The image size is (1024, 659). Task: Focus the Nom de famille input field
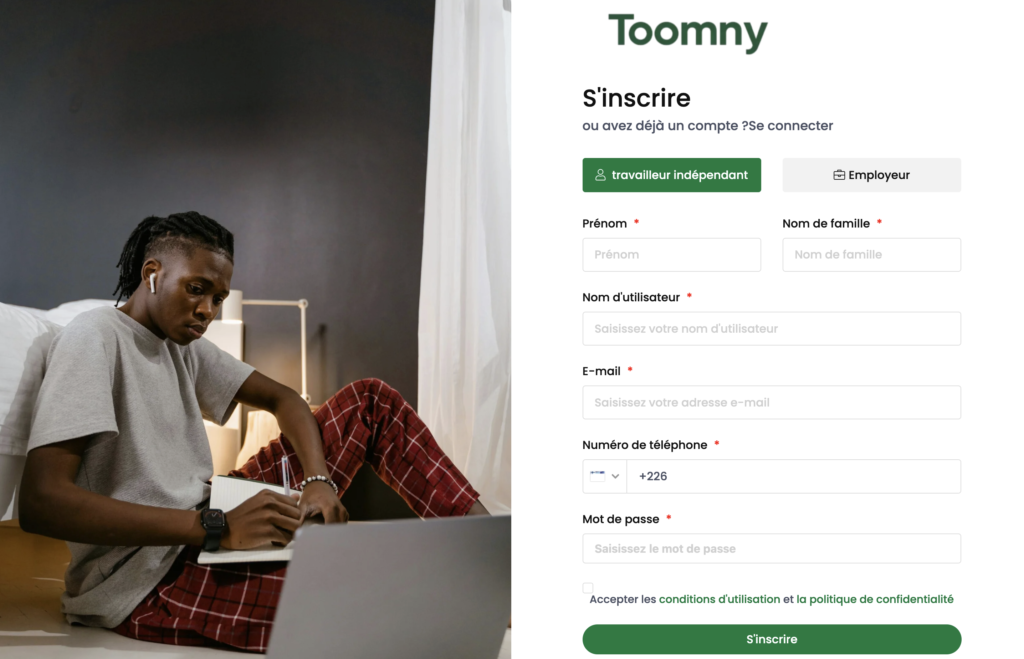tap(871, 255)
